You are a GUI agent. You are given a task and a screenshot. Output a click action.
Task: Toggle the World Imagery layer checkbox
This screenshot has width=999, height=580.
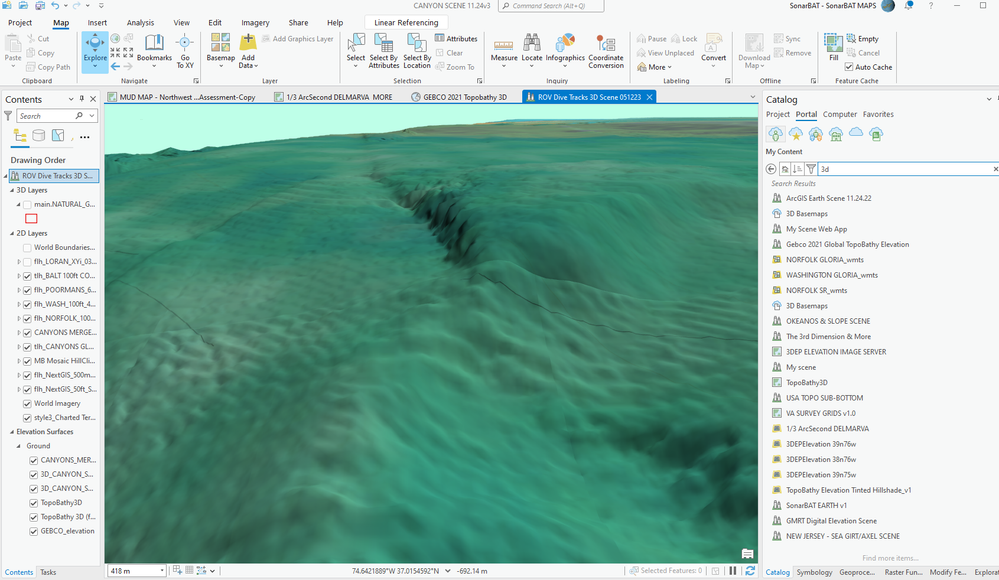[27, 403]
